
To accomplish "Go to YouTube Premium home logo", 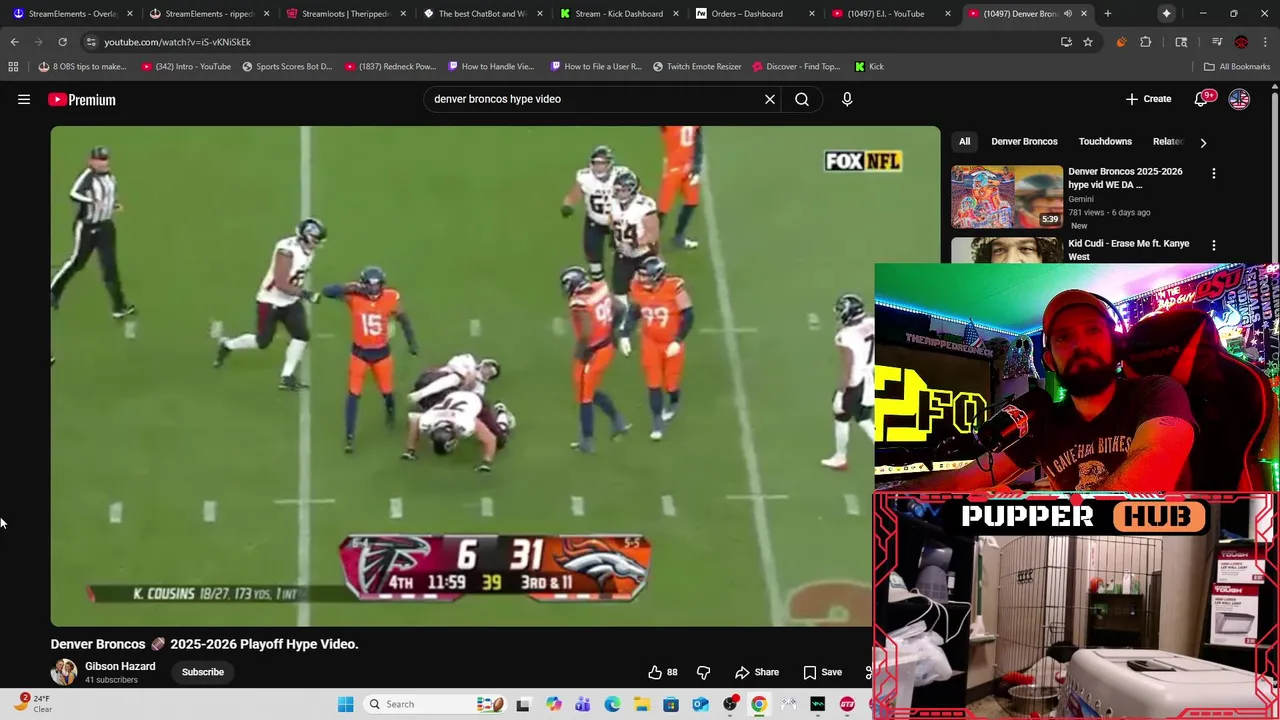I will click(x=82, y=99).
